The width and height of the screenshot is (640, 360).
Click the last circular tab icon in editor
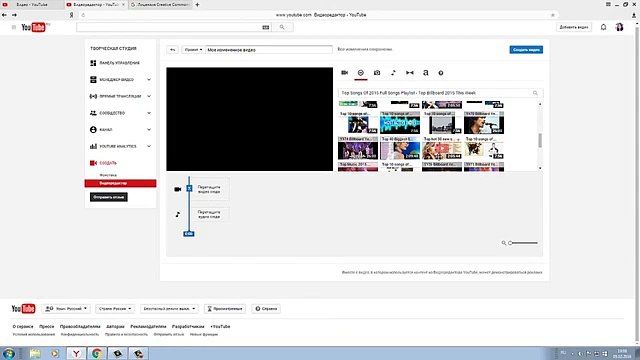441,73
